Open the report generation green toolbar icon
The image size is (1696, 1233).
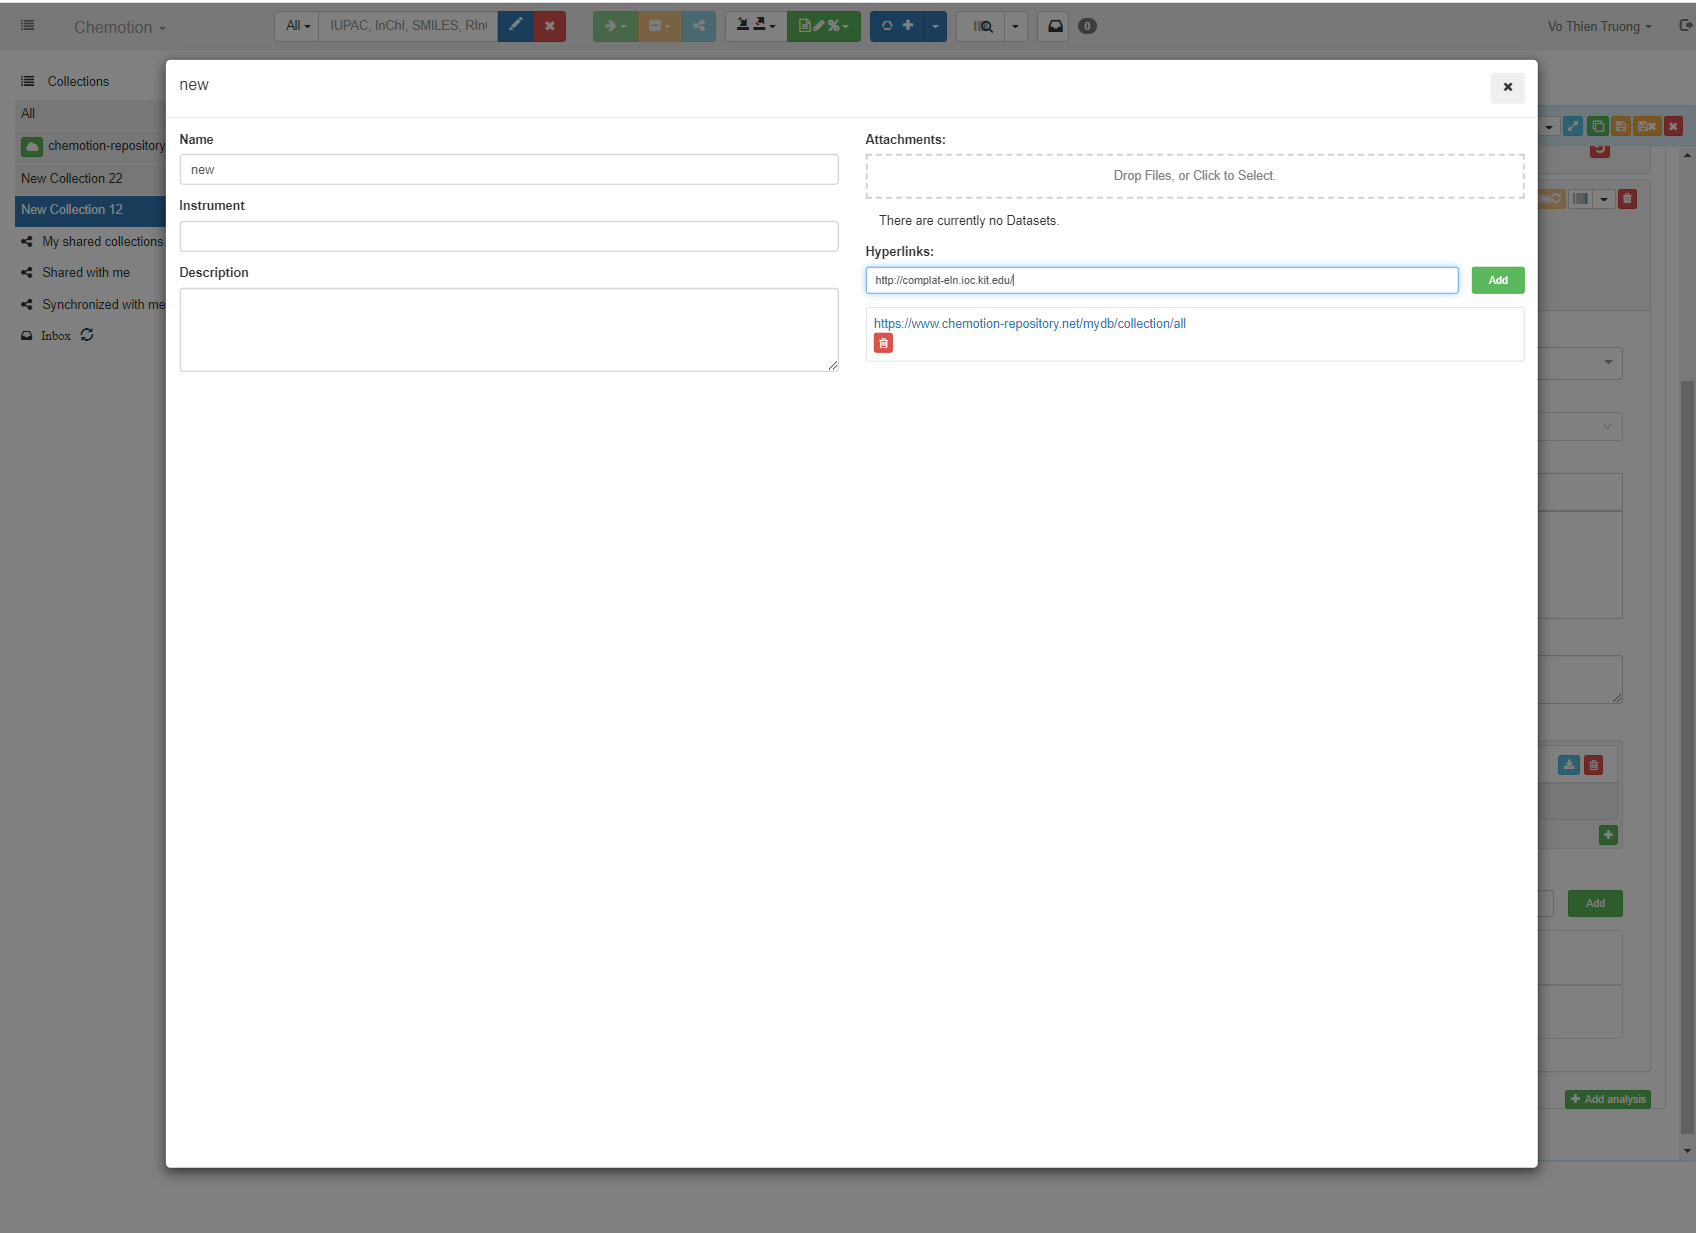tap(820, 26)
